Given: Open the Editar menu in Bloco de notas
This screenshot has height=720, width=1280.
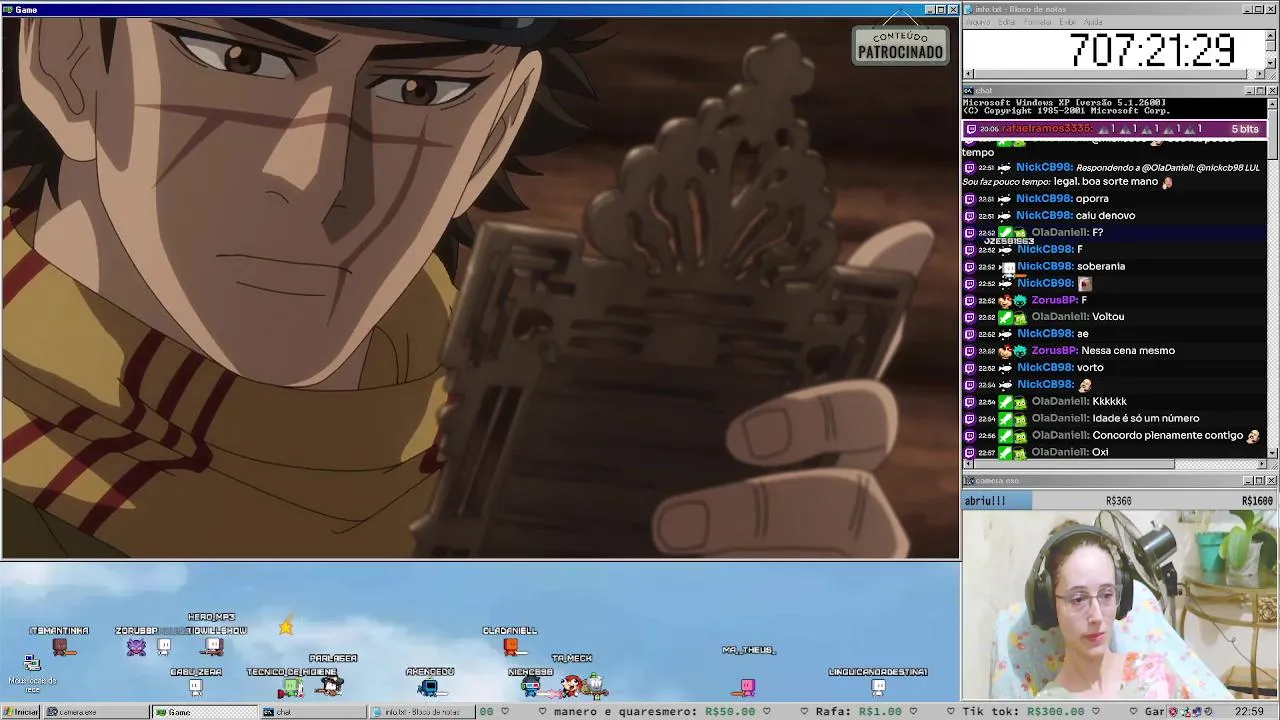Looking at the screenshot, I should pyautogui.click(x=1007, y=22).
